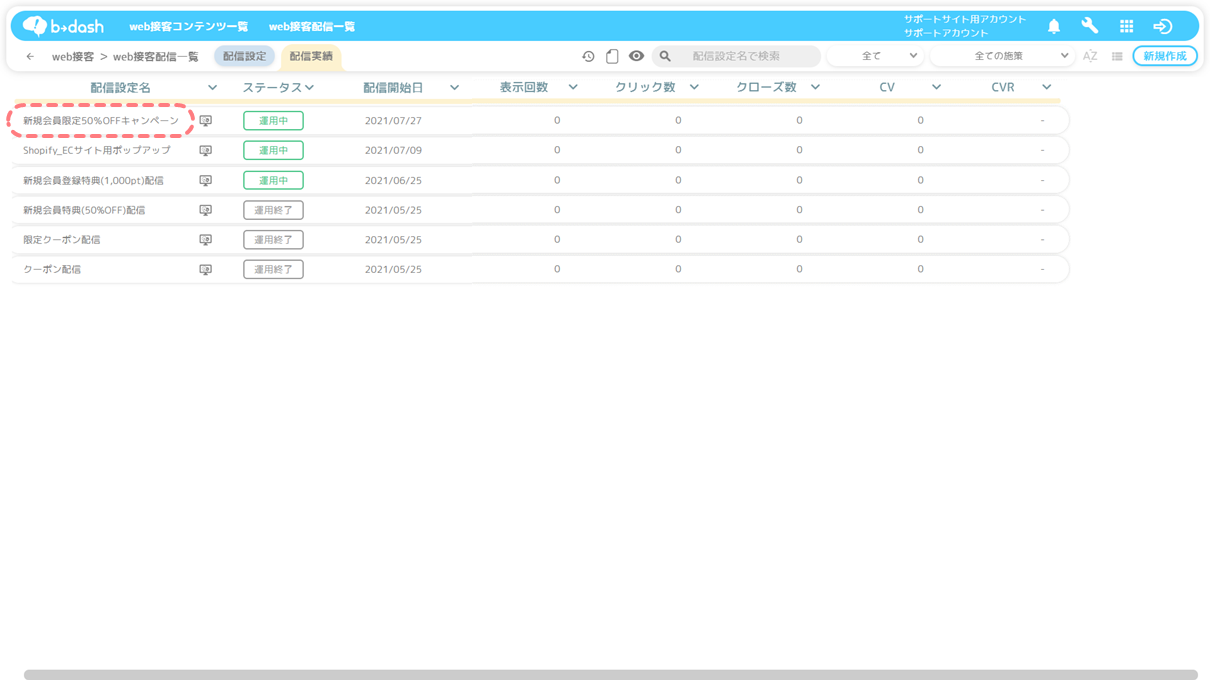This screenshot has height=680, width=1210.
Task: Expand the CV column menu
Action: coord(936,88)
